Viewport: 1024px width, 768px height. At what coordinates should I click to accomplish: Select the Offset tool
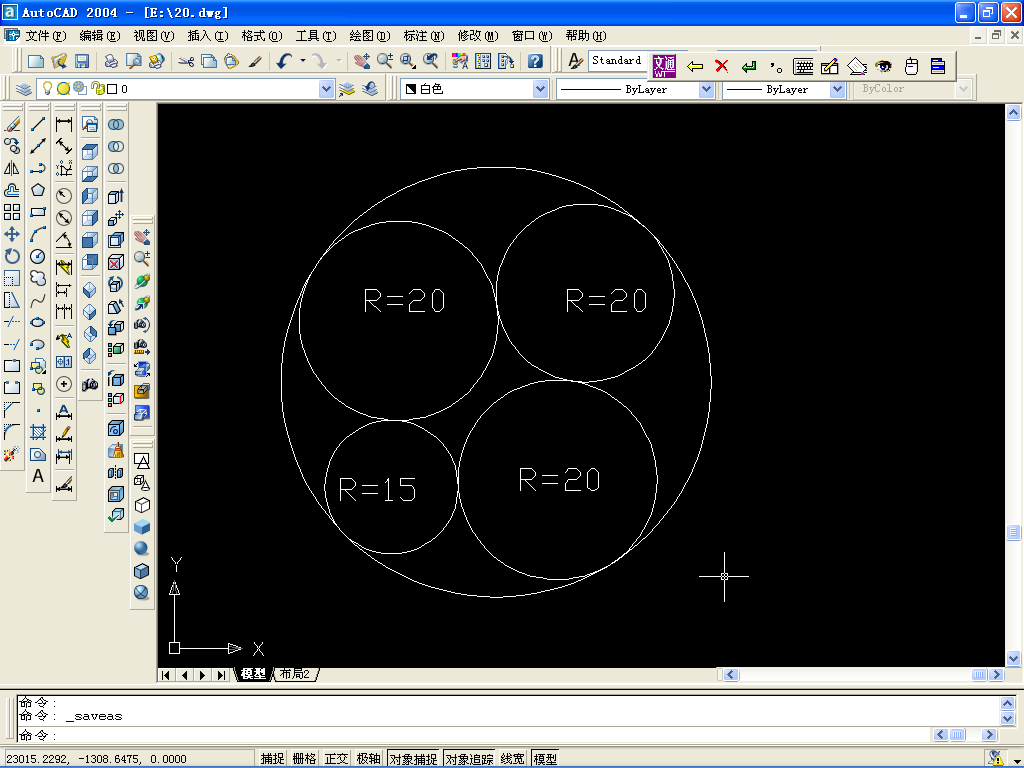pyautogui.click(x=12, y=190)
